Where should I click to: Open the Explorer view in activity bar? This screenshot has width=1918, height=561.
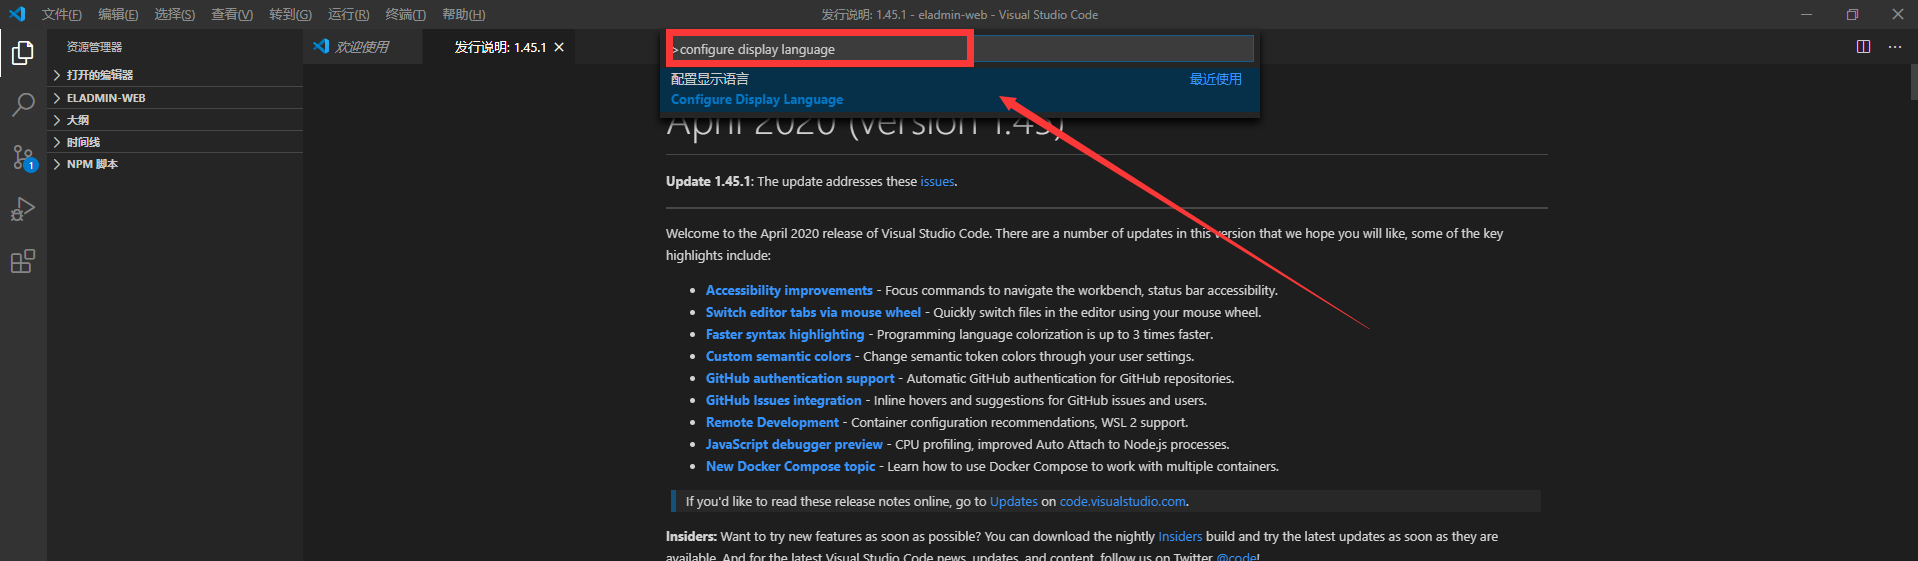(22, 52)
